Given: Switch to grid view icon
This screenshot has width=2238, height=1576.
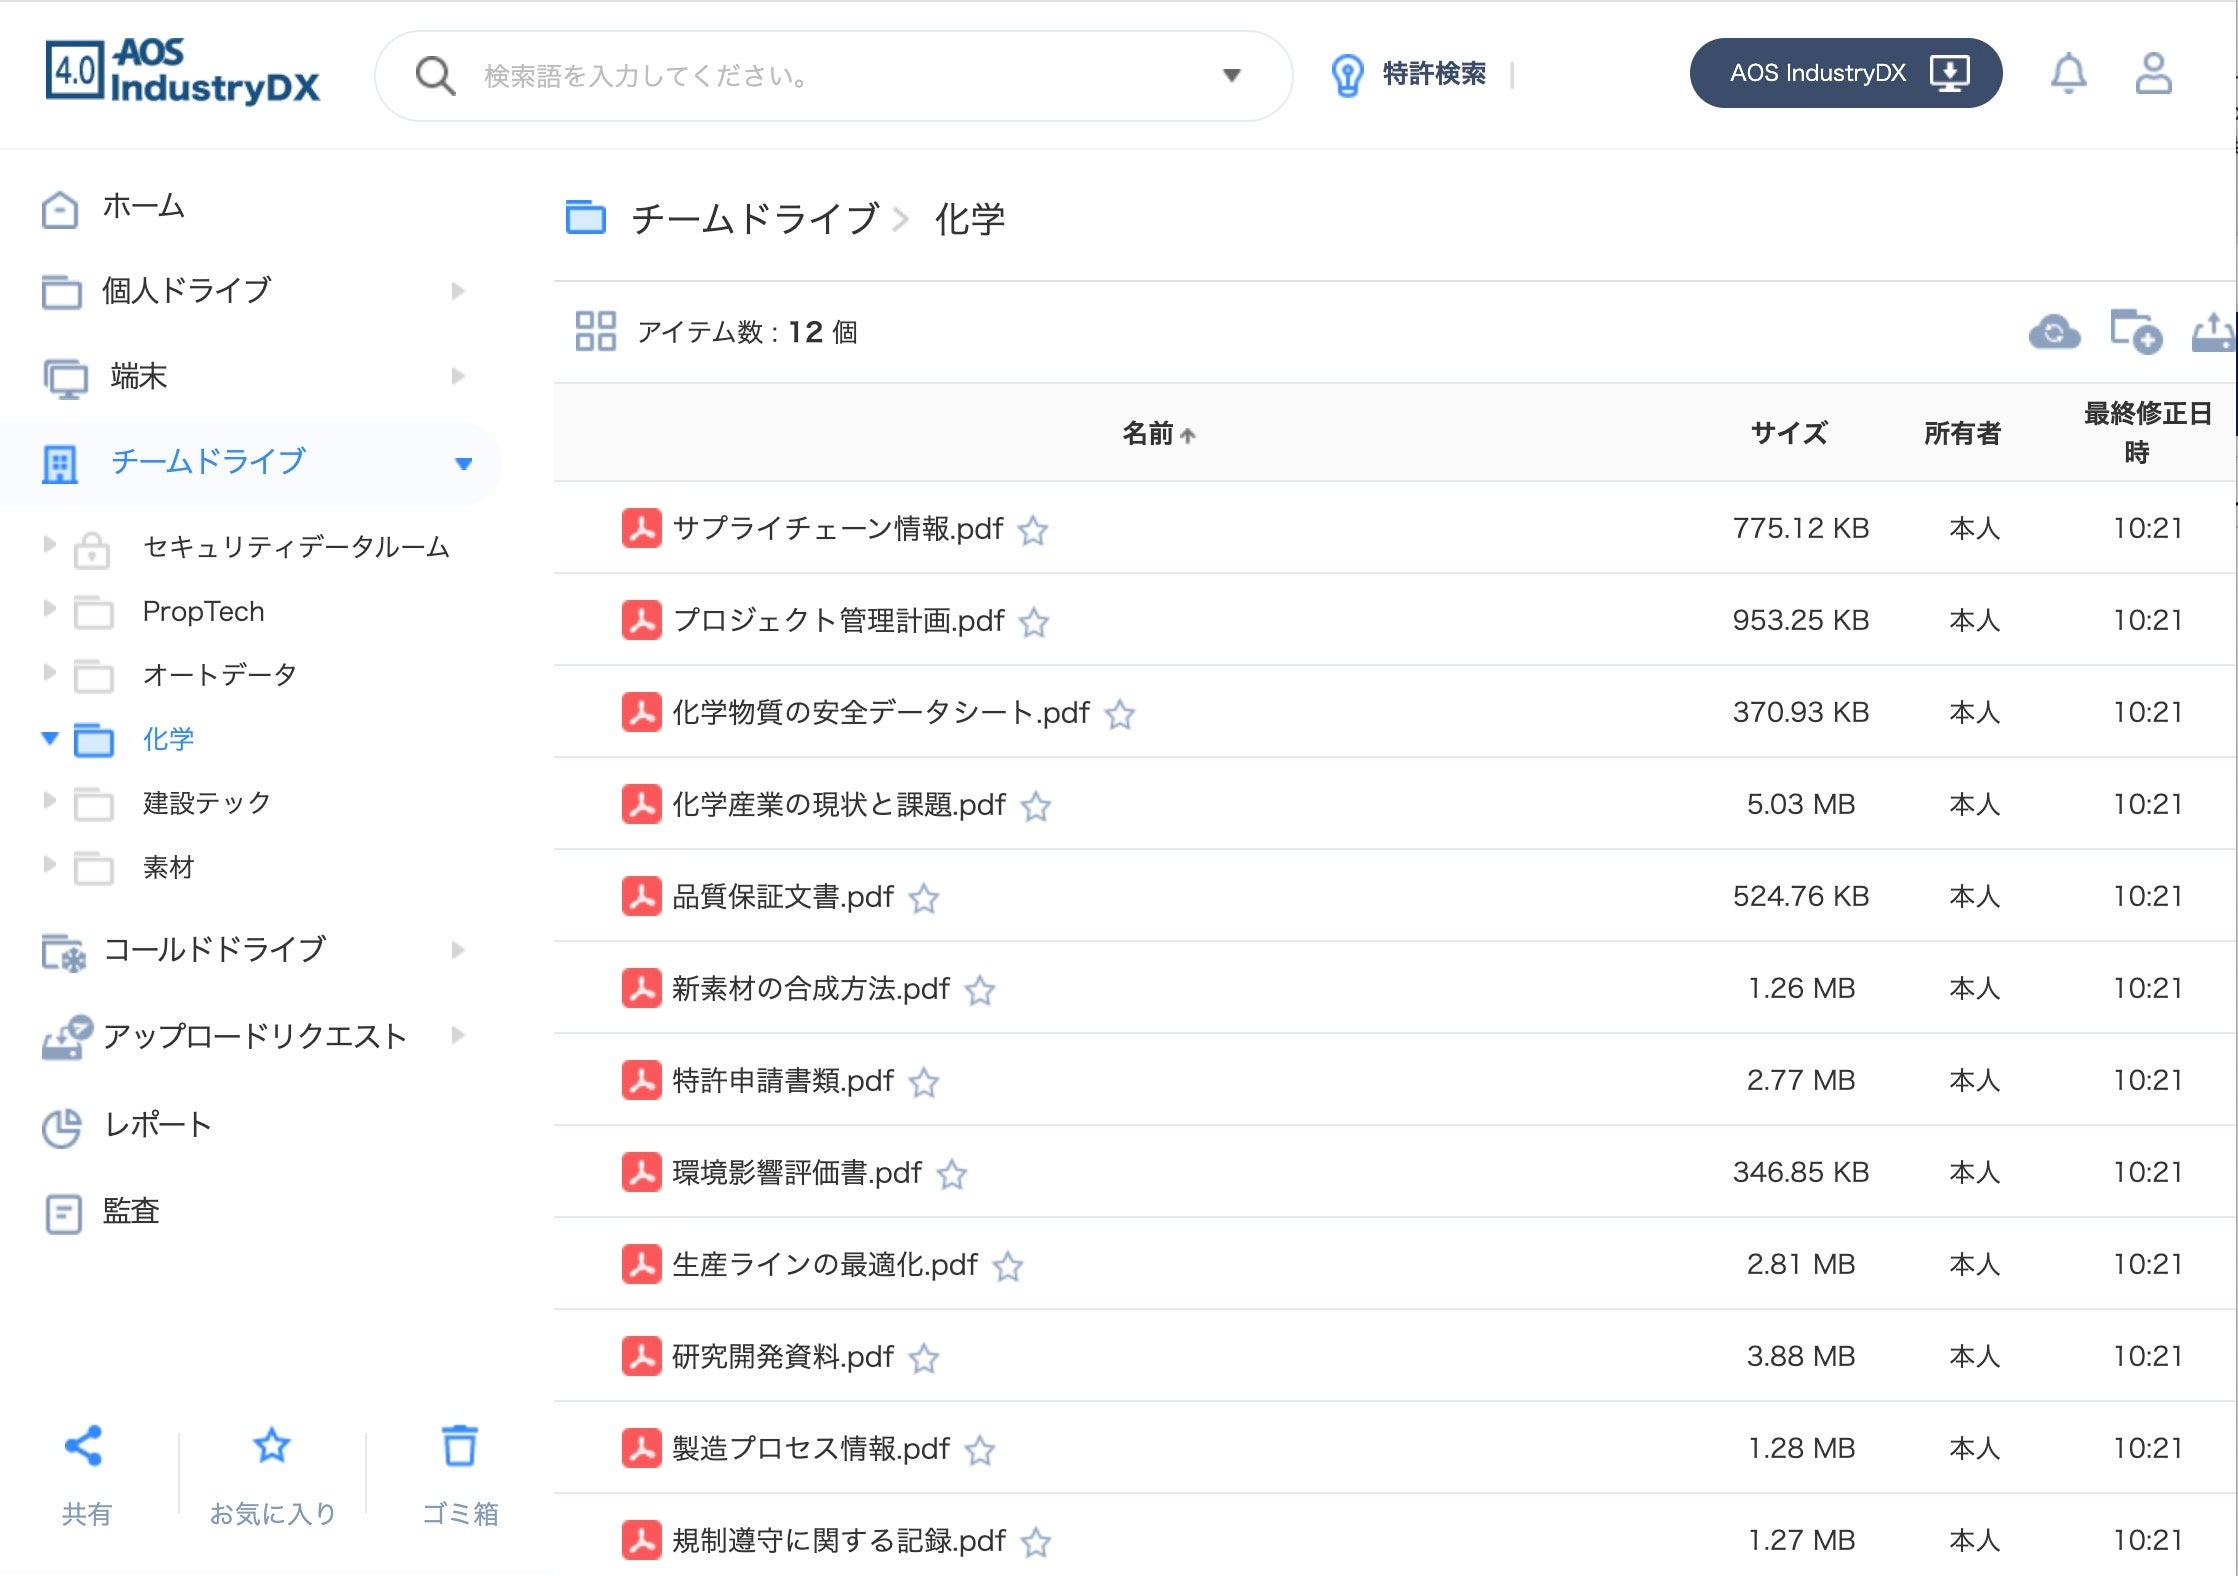Looking at the screenshot, I should pos(595,331).
